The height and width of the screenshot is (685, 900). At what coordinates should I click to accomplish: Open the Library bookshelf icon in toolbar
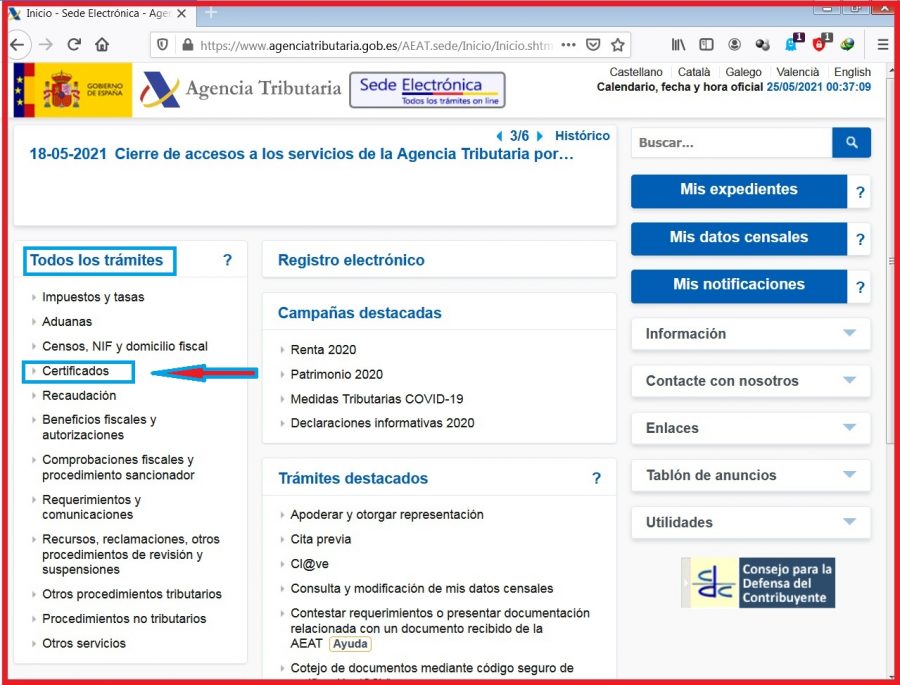(x=679, y=45)
